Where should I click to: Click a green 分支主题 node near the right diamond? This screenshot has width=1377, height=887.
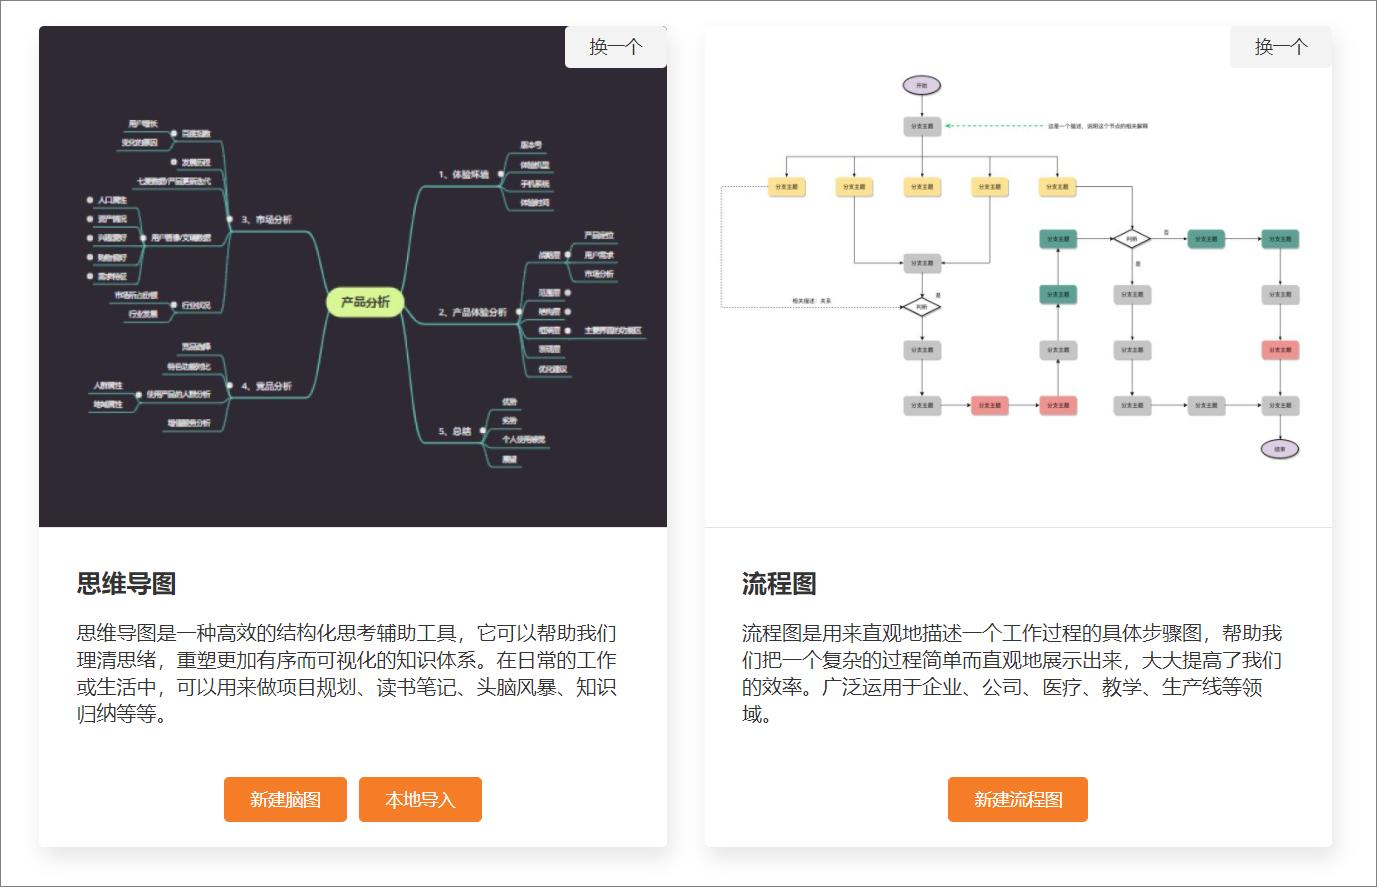1206,239
